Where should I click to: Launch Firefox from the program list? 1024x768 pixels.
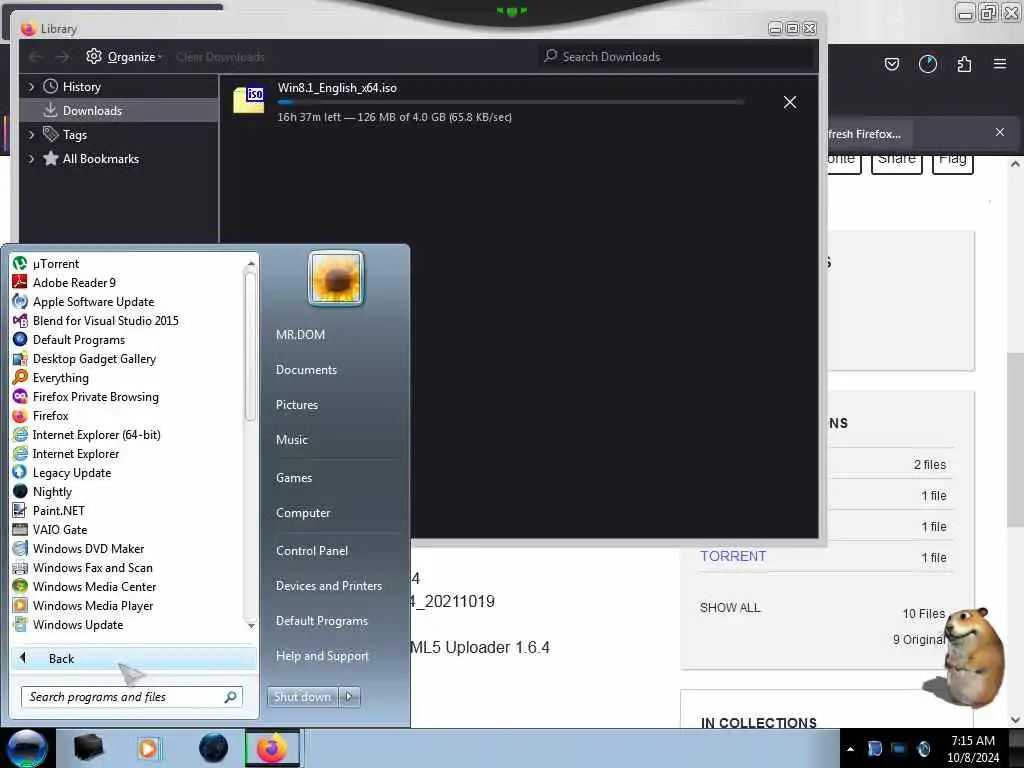50,415
